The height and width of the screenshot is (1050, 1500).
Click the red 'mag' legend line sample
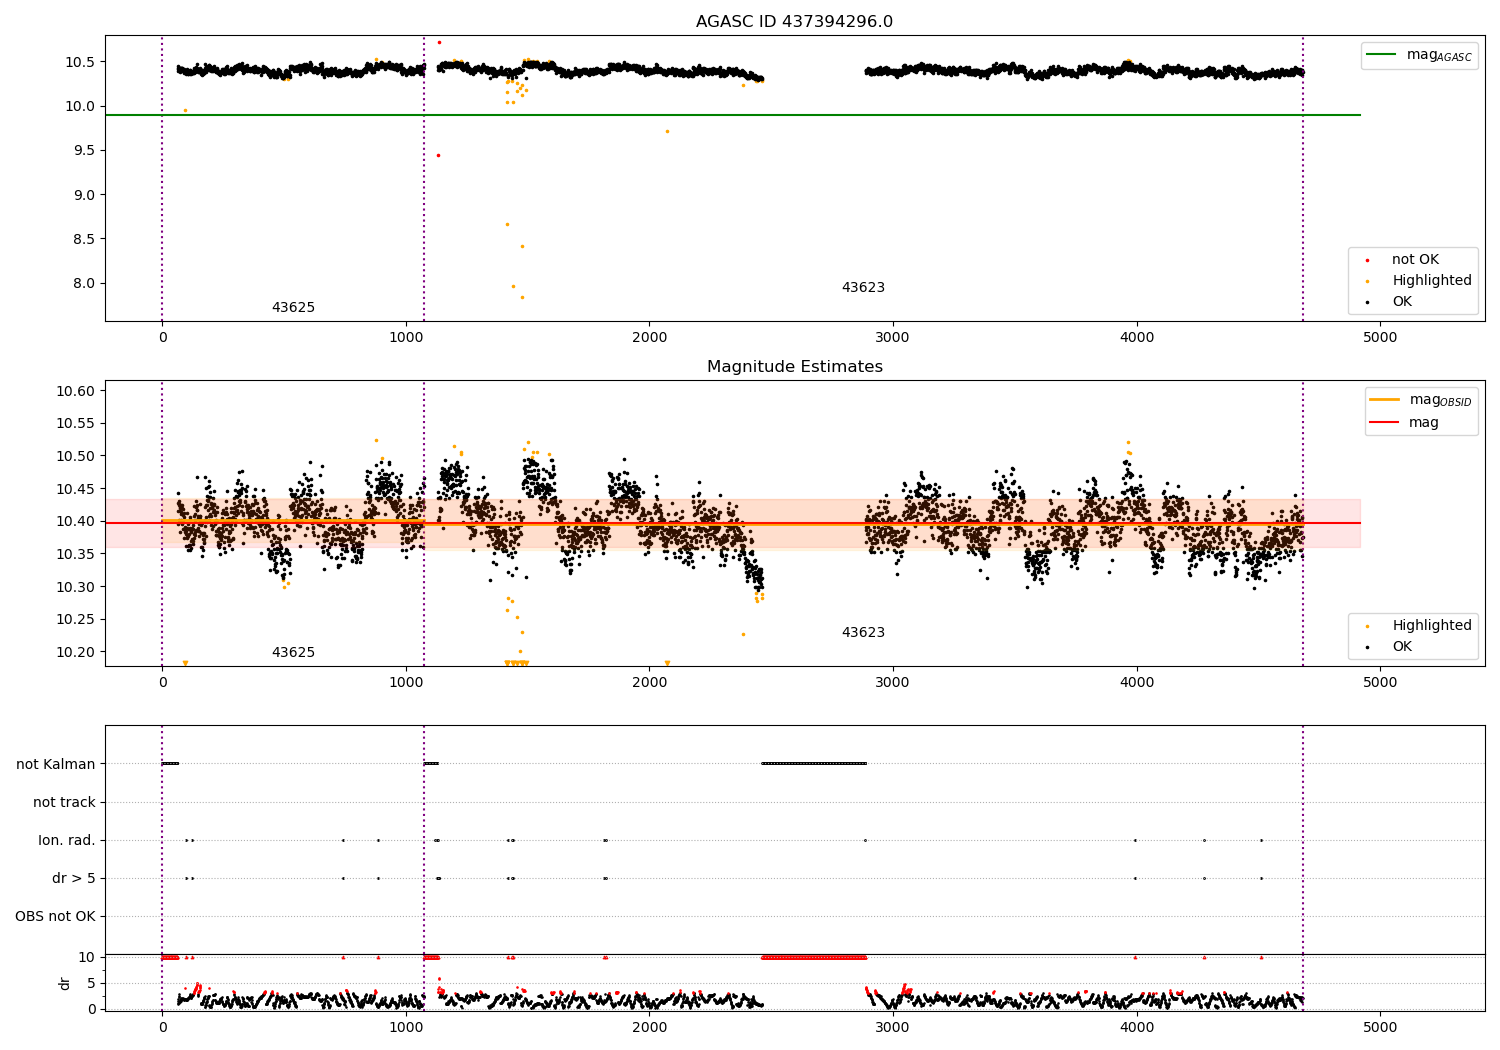click(x=1384, y=422)
